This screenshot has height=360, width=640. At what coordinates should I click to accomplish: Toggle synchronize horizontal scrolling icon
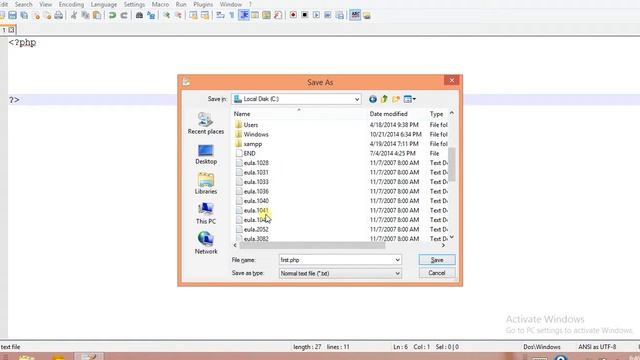pos(205,15)
